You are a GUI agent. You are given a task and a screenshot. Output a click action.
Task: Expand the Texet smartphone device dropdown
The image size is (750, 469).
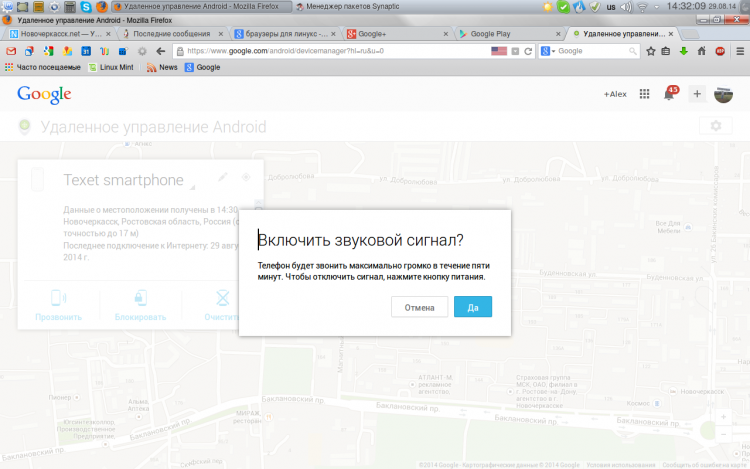click(192, 187)
